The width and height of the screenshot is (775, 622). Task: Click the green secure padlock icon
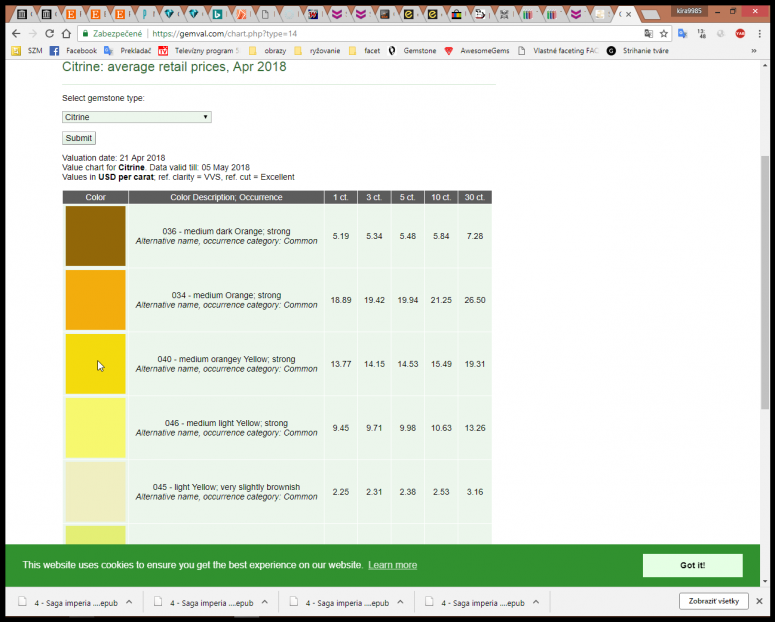tap(86, 34)
